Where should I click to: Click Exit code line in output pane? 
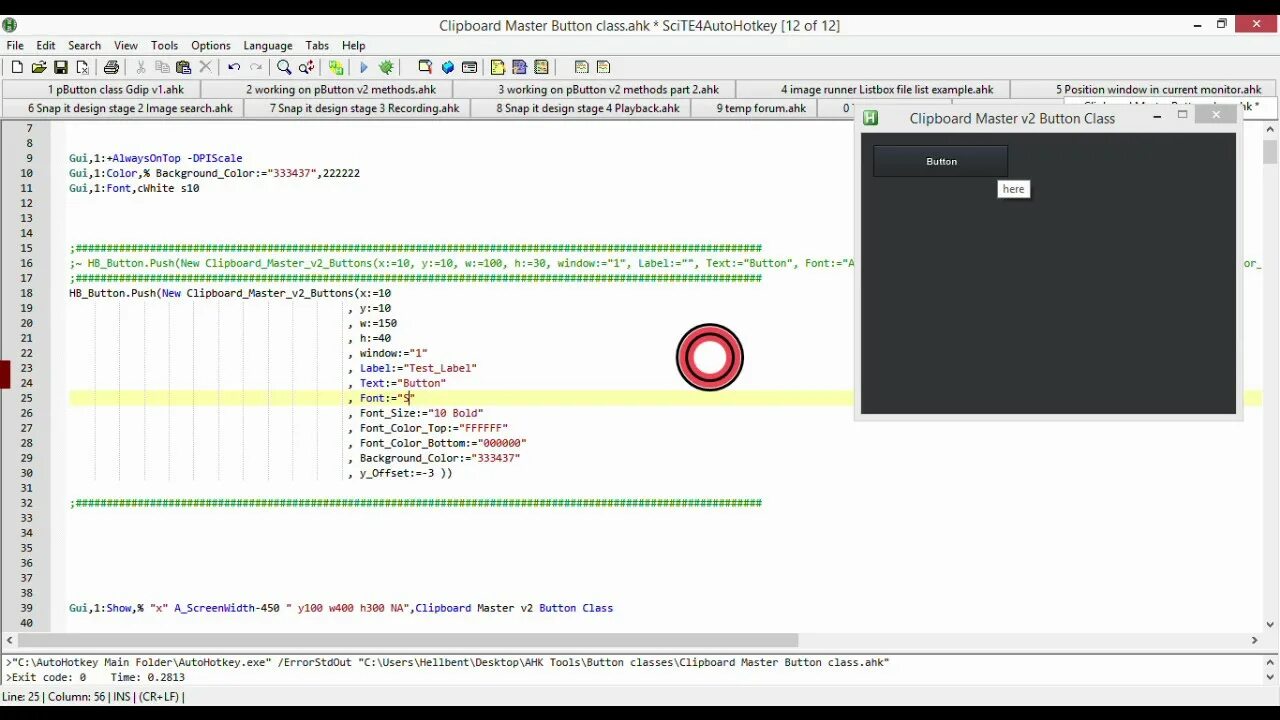[95, 677]
